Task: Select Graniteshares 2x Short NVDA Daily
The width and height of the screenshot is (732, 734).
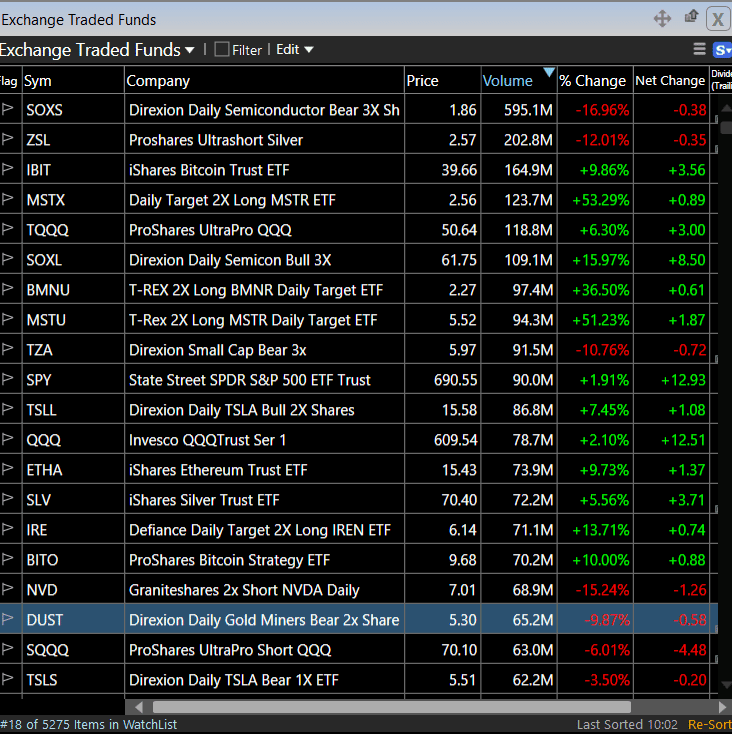Action: tap(264, 589)
